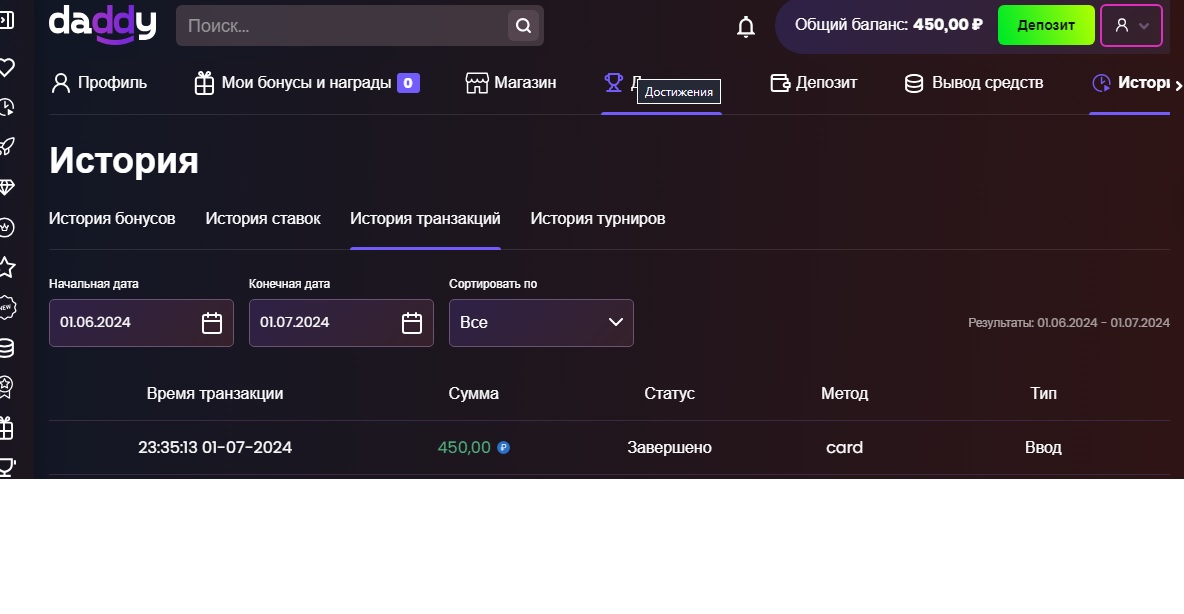This screenshot has height=614, width=1184.
Task: Switch to 'История ставок' tab
Action: [263, 219]
